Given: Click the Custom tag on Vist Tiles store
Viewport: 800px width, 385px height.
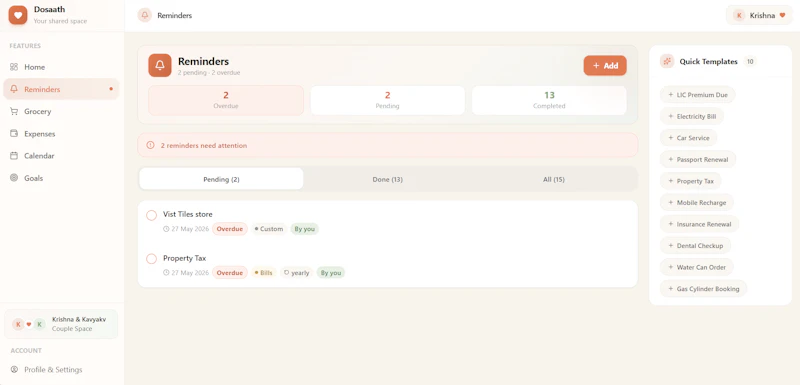Looking at the screenshot, I should coord(269,229).
